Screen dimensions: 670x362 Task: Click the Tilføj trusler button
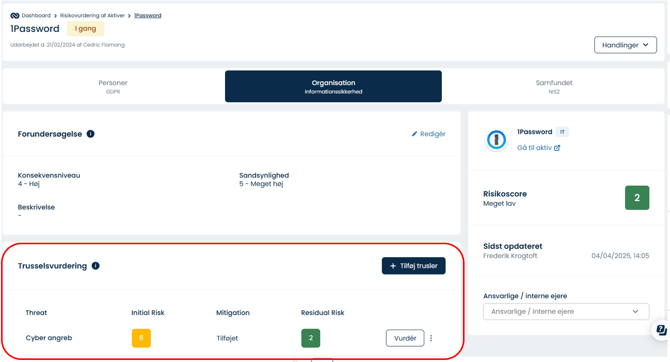tap(414, 266)
